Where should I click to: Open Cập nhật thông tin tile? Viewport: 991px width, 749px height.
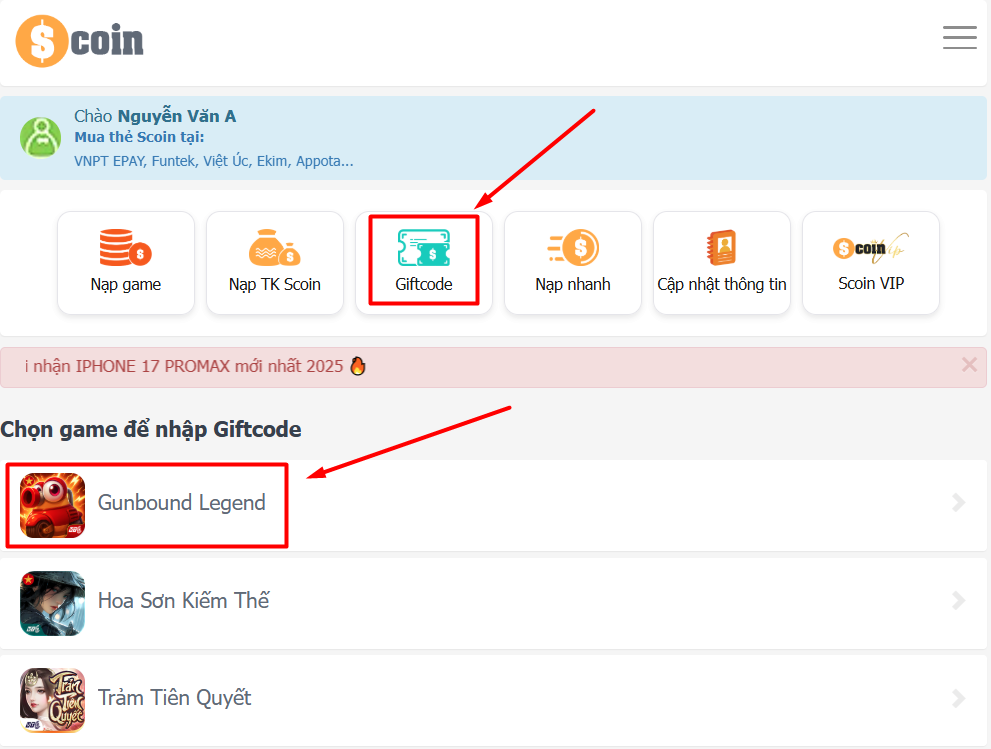[x=722, y=262]
